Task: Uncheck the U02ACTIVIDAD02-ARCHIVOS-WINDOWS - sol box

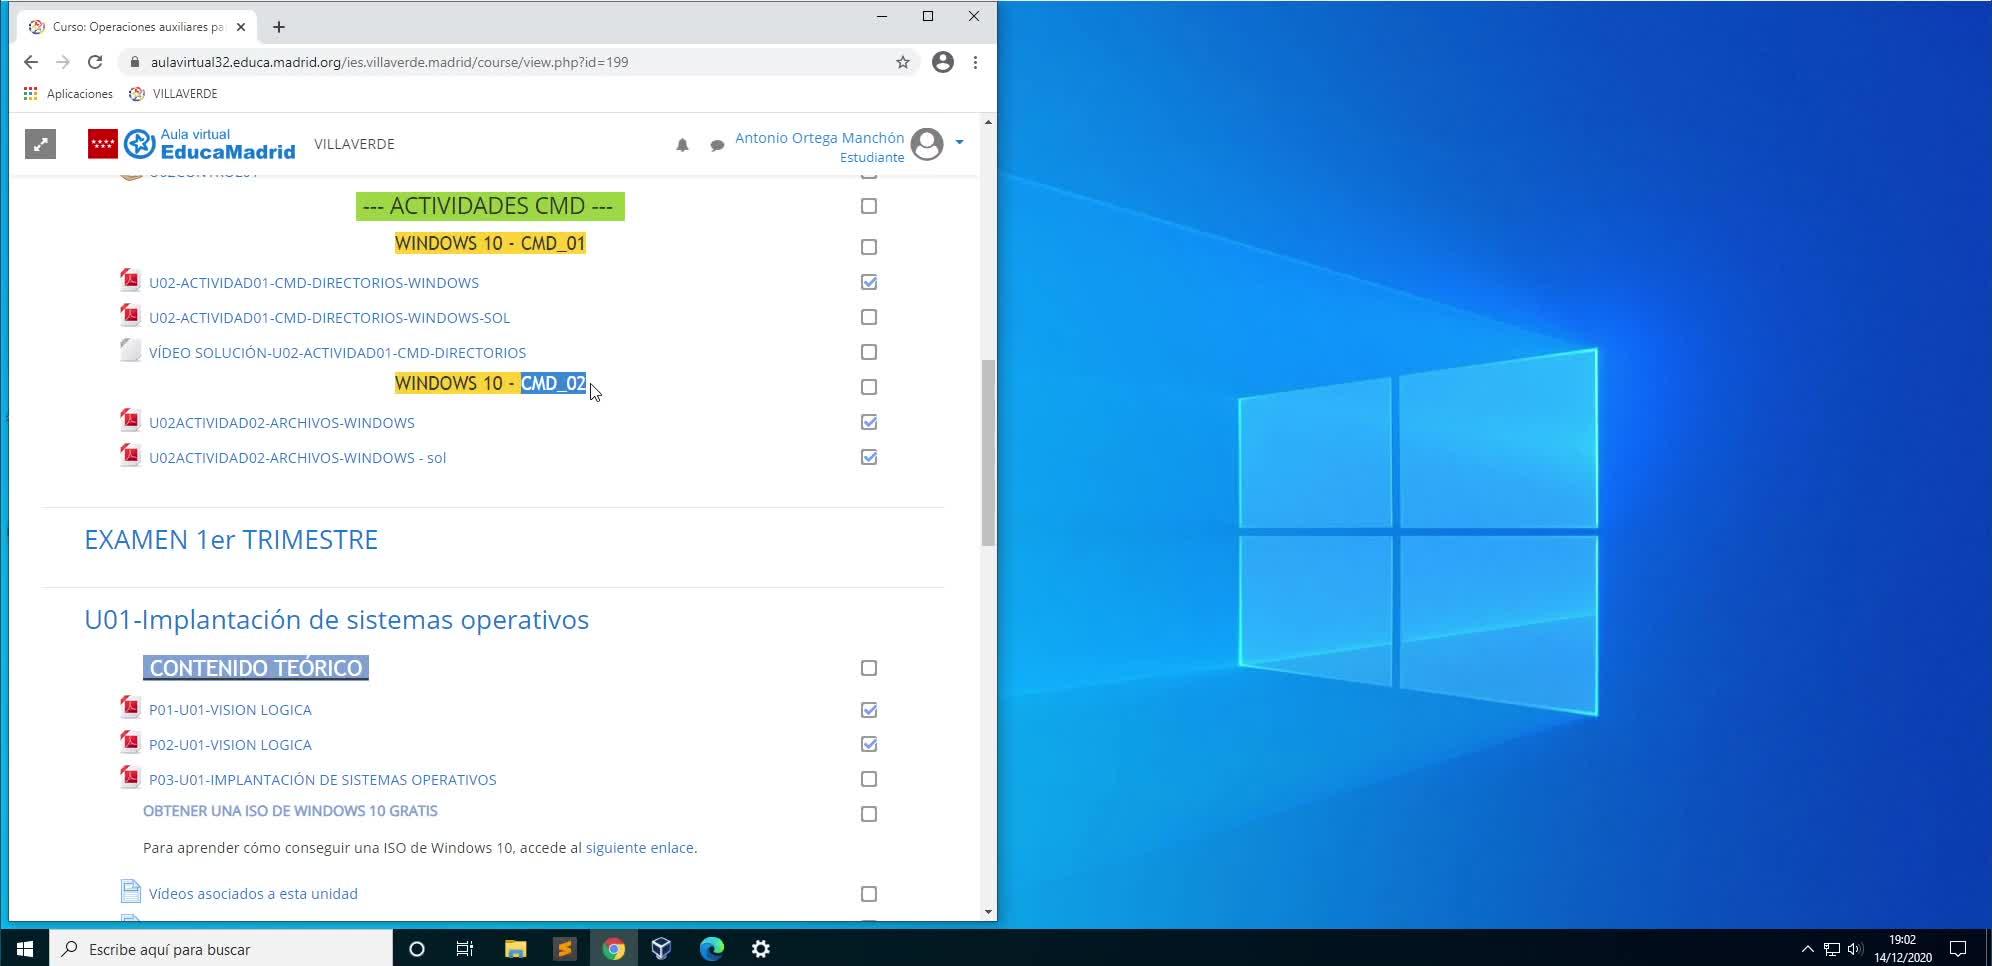Action: [869, 457]
